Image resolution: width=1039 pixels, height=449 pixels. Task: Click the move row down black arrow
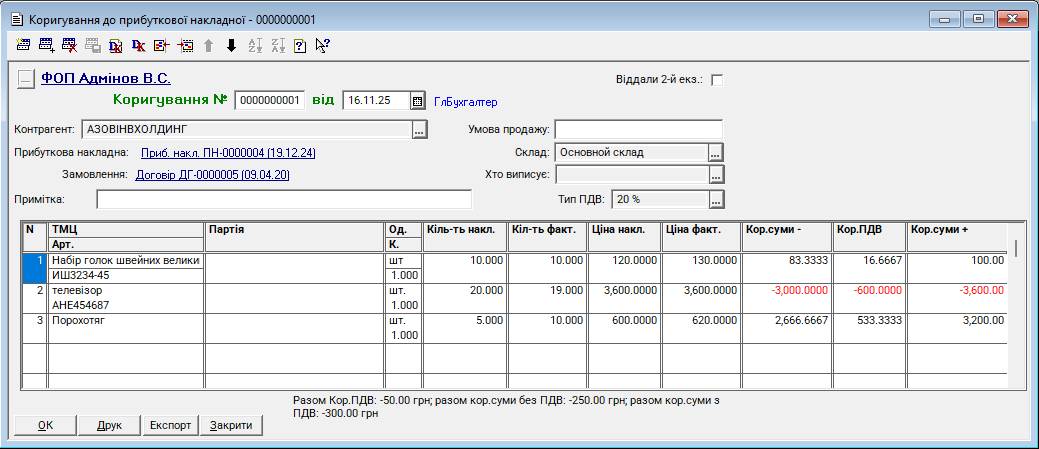coord(231,45)
